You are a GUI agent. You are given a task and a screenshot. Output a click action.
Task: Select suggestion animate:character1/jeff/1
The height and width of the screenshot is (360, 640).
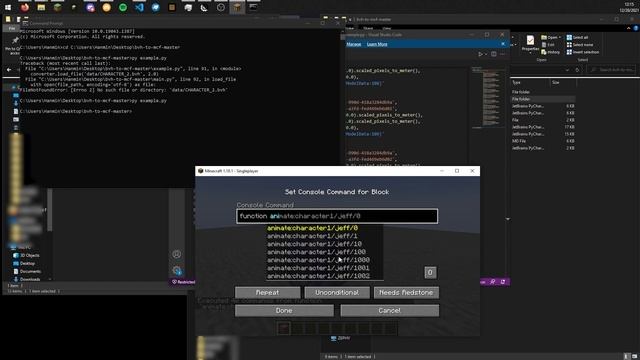click(312, 236)
